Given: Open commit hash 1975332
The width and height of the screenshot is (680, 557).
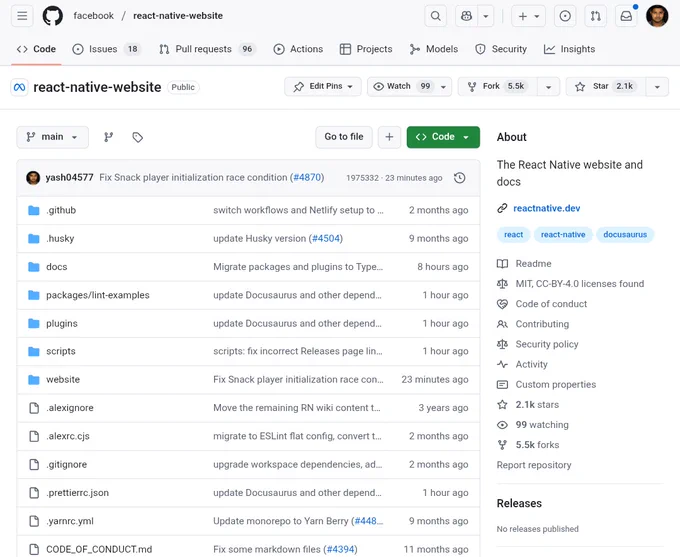Looking at the screenshot, I should coord(362,178).
